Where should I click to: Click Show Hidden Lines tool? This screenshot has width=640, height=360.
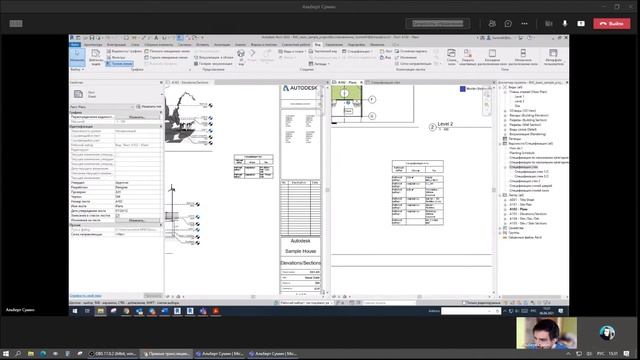pyautogui.click(x=167, y=51)
